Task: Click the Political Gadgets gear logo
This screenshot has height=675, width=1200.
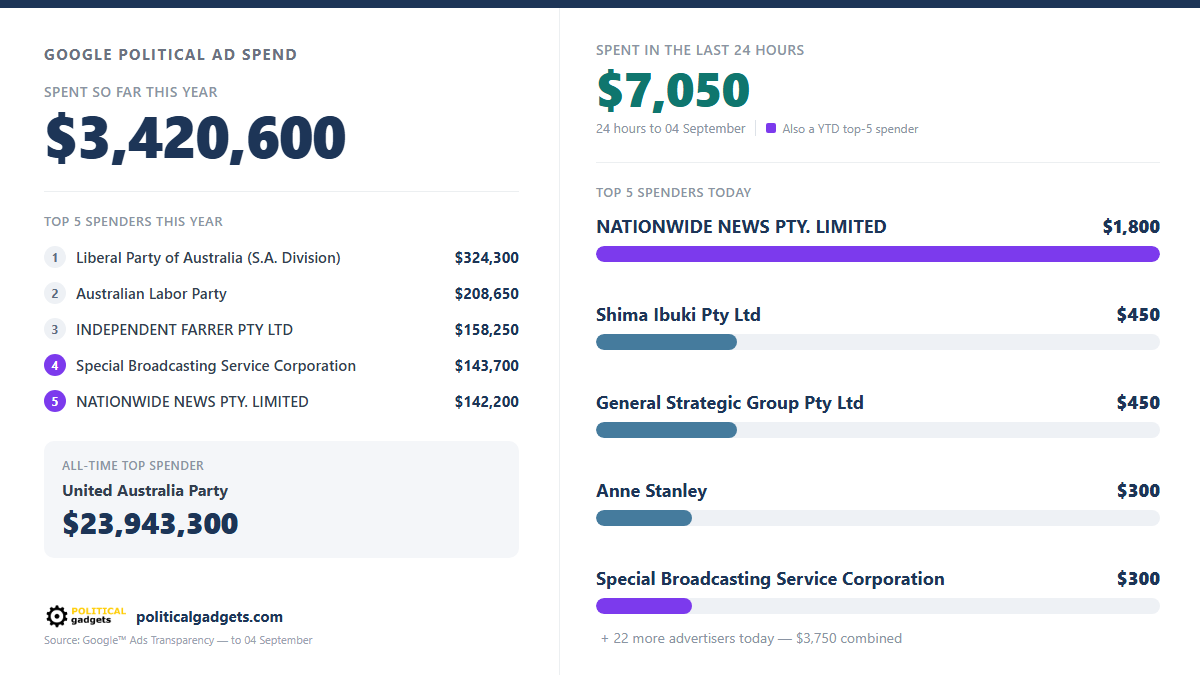Action: click(x=86, y=616)
